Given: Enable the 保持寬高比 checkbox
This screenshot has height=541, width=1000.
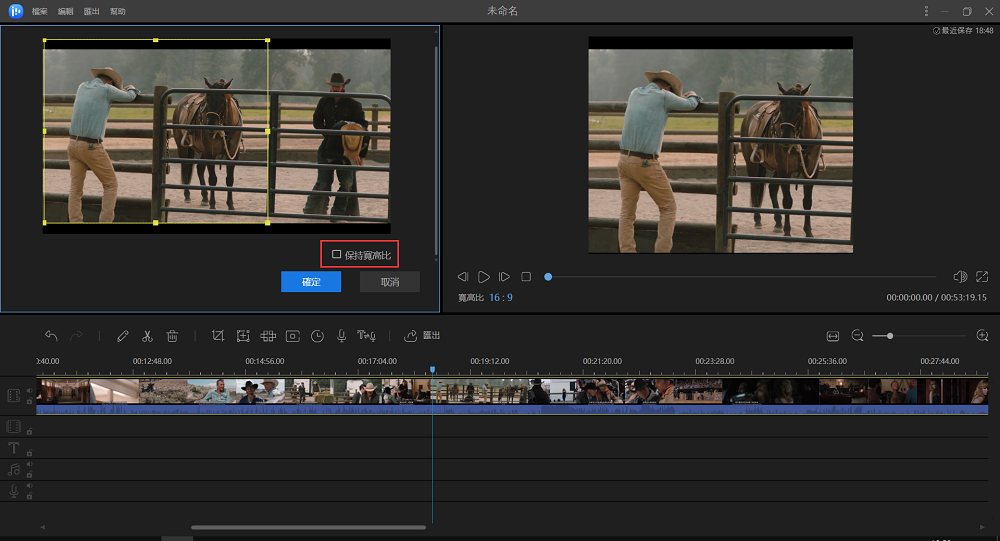Looking at the screenshot, I should pyautogui.click(x=337, y=255).
